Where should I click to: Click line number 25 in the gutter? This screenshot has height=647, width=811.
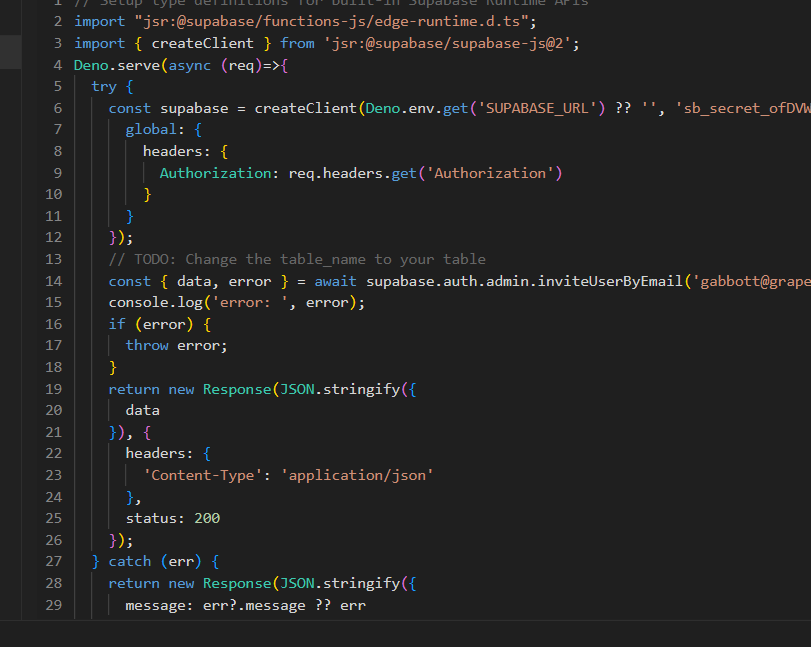click(x=54, y=518)
